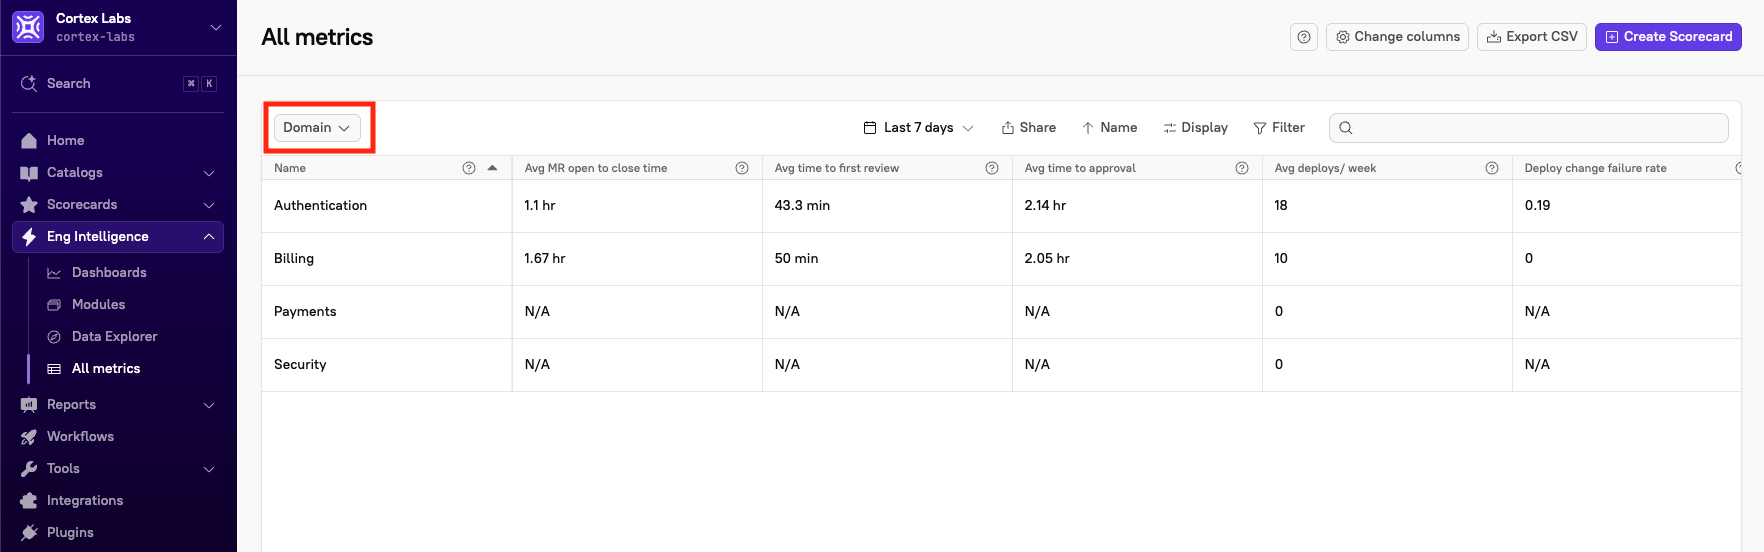Open the help question mark button

tap(1304, 37)
